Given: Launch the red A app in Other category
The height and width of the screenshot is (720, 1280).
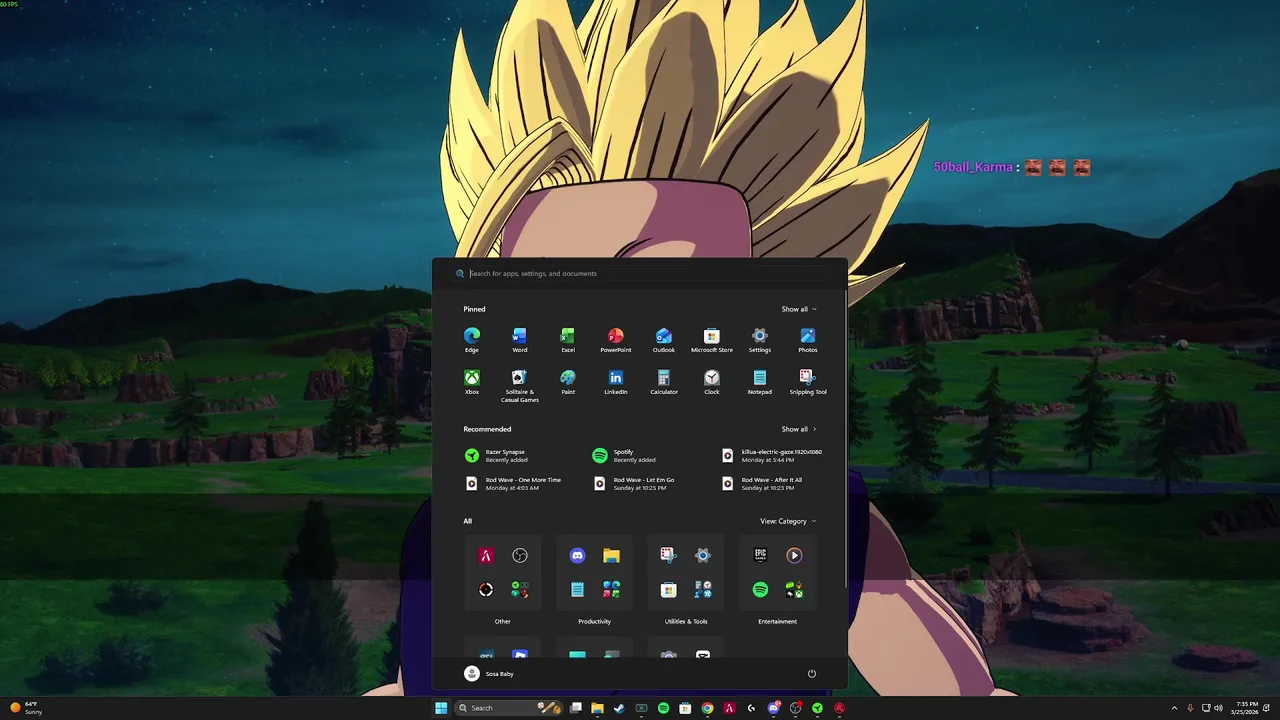Looking at the screenshot, I should (486, 556).
